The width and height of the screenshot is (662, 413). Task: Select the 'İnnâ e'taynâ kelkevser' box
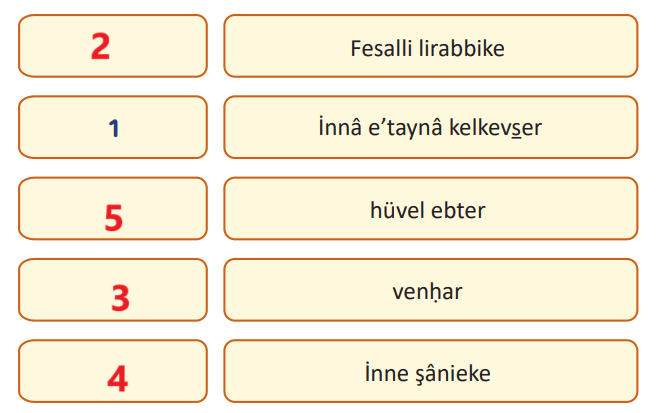pyautogui.click(x=430, y=127)
